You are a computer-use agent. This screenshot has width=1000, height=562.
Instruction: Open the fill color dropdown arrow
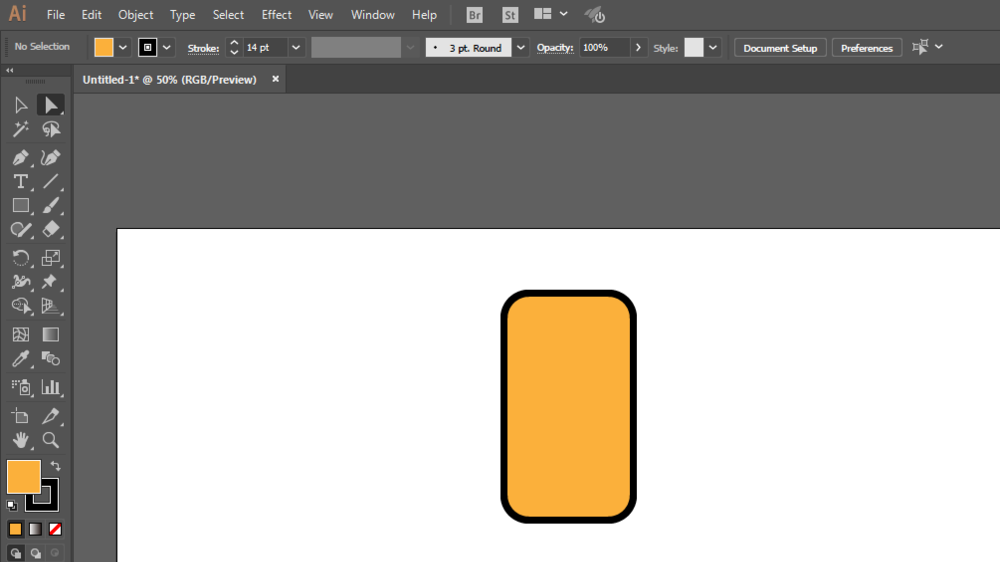pos(123,48)
